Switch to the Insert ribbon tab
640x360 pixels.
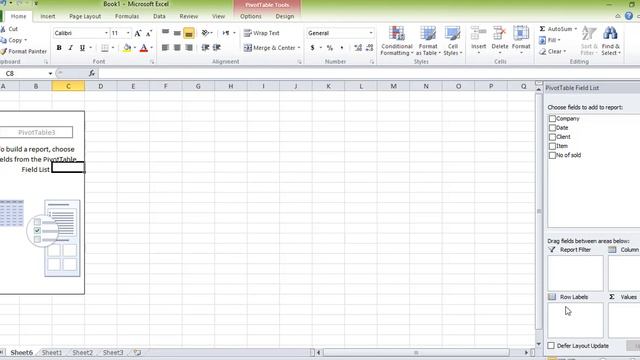(48, 16)
